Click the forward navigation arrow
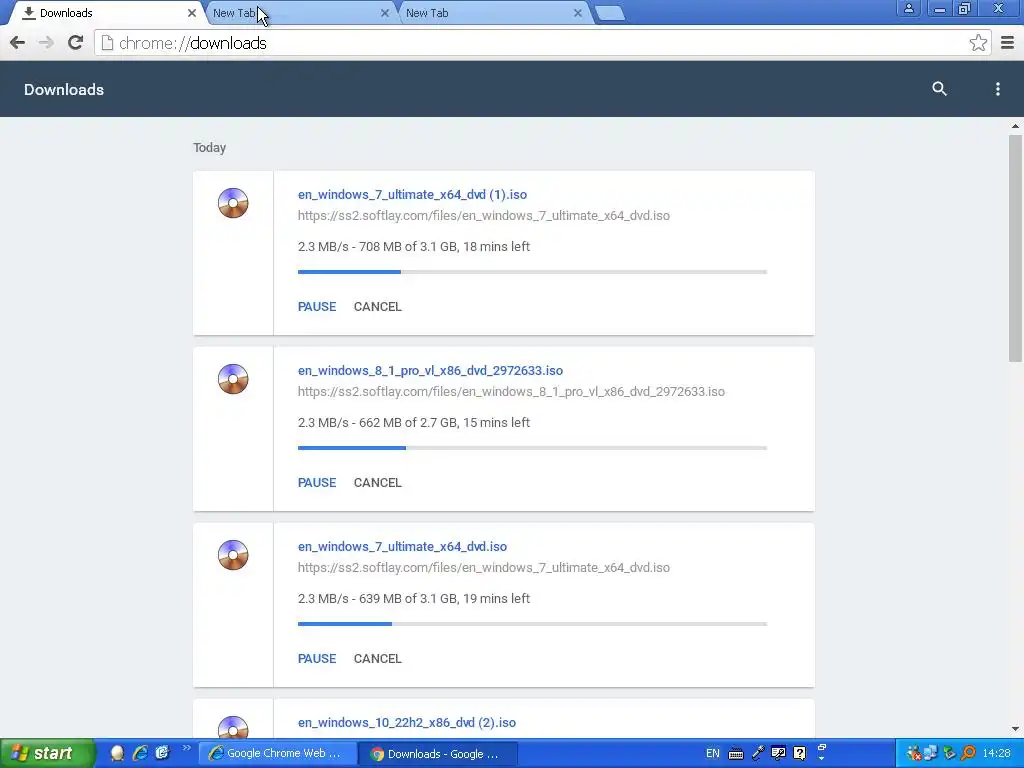The width and height of the screenshot is (1024, 768). [46, 43]
